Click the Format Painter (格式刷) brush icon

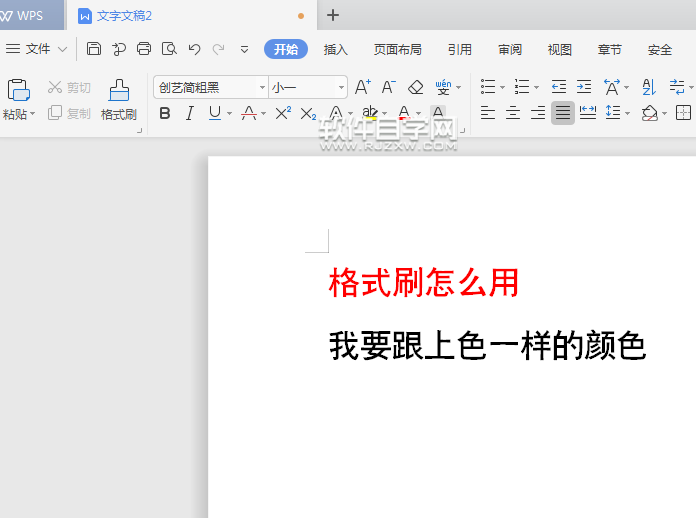[x=119, y=90]
